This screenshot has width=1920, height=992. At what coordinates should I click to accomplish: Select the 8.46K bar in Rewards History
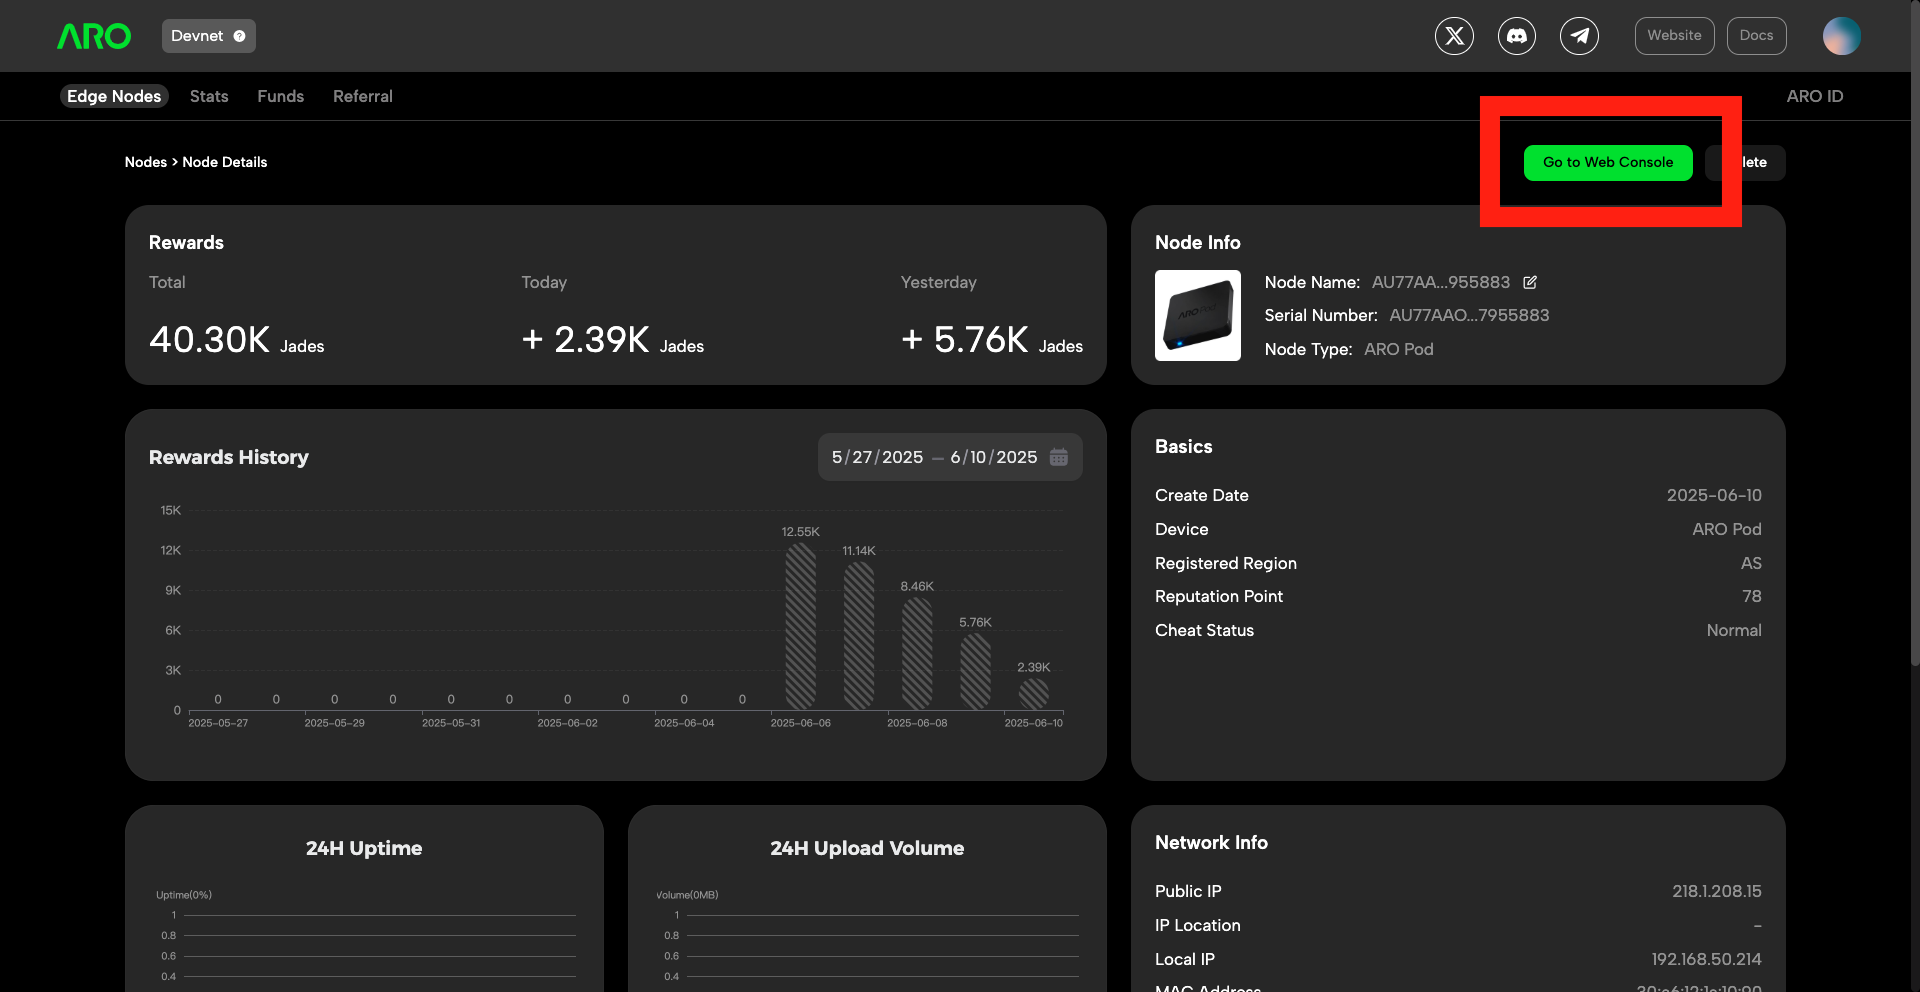point(917,653)
